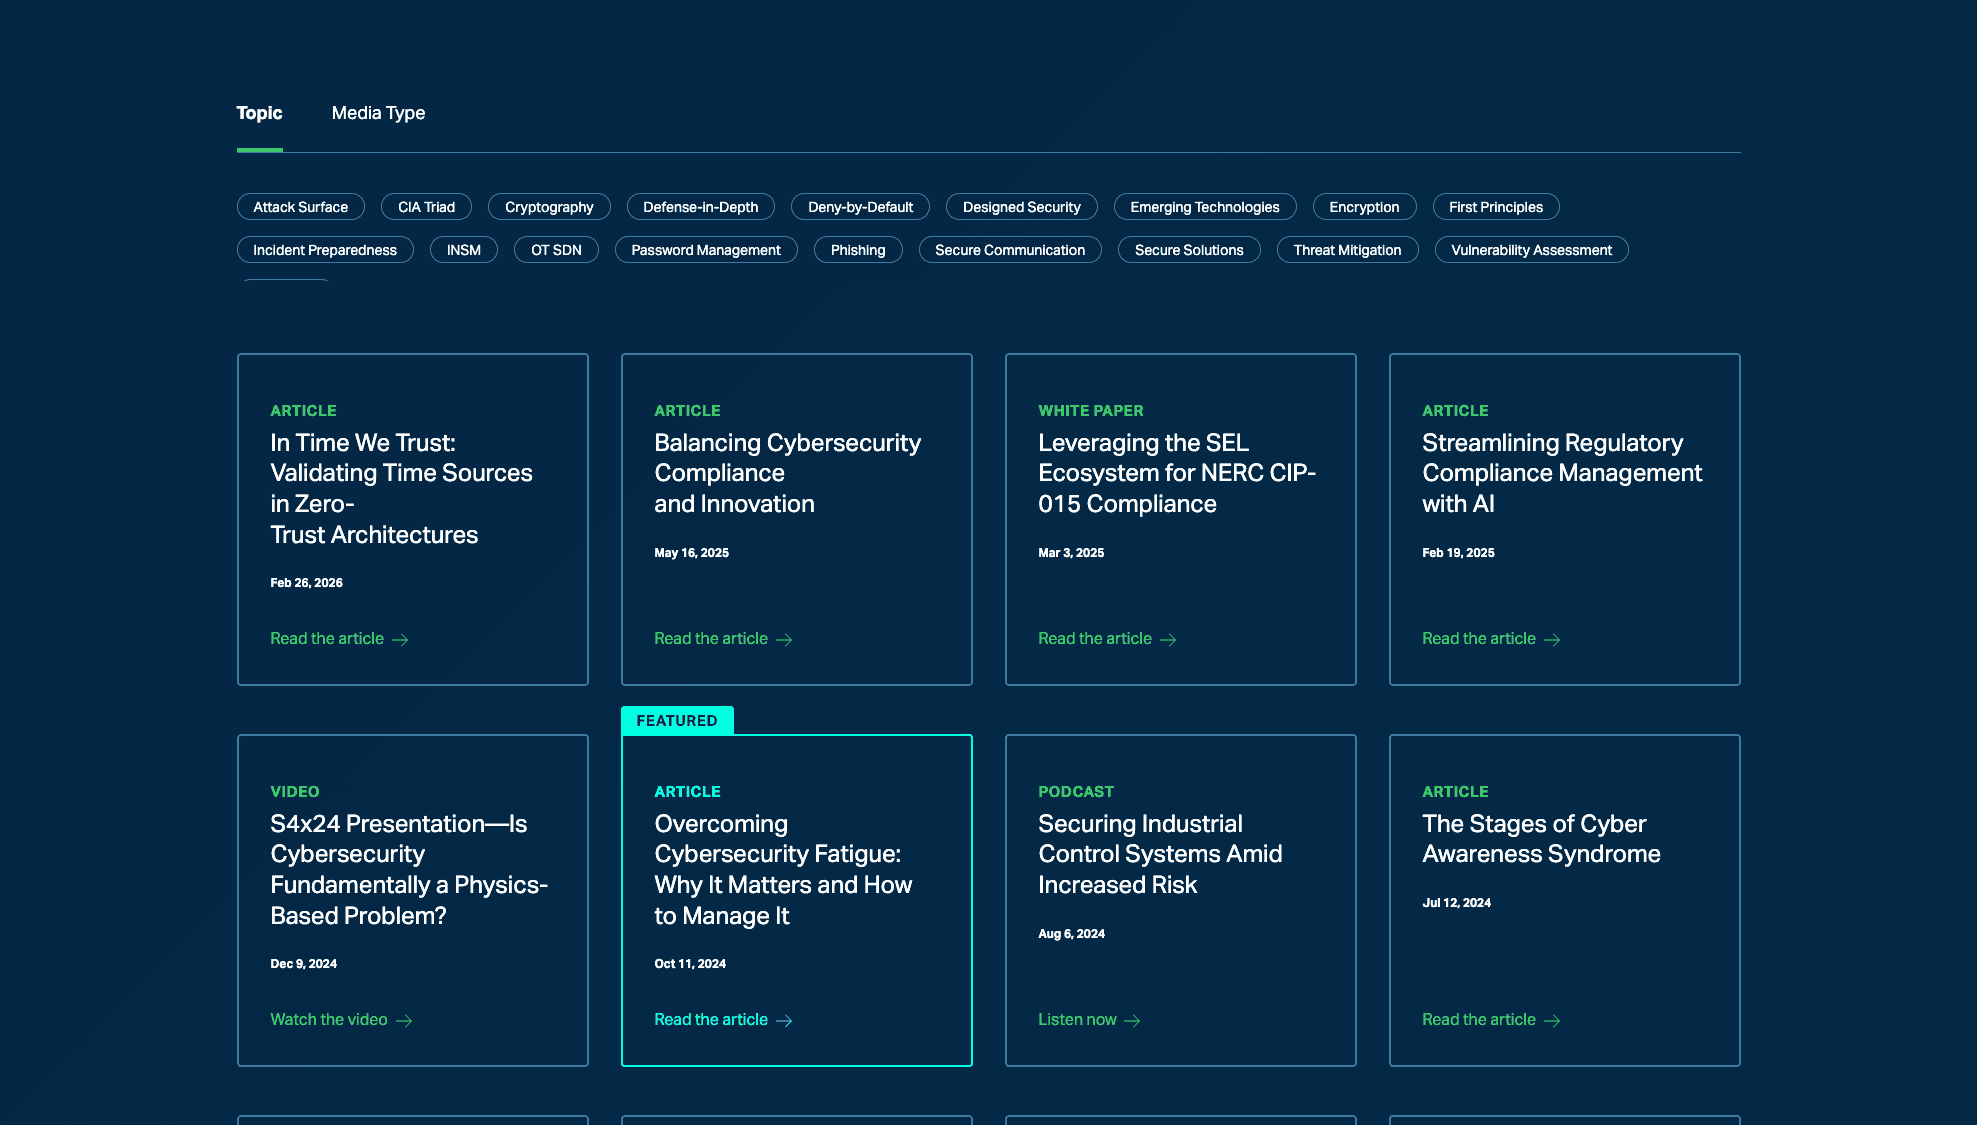Toggle the Phishing topic filter
This screenshot has height=1125, width=1977.
coord(857,249)
